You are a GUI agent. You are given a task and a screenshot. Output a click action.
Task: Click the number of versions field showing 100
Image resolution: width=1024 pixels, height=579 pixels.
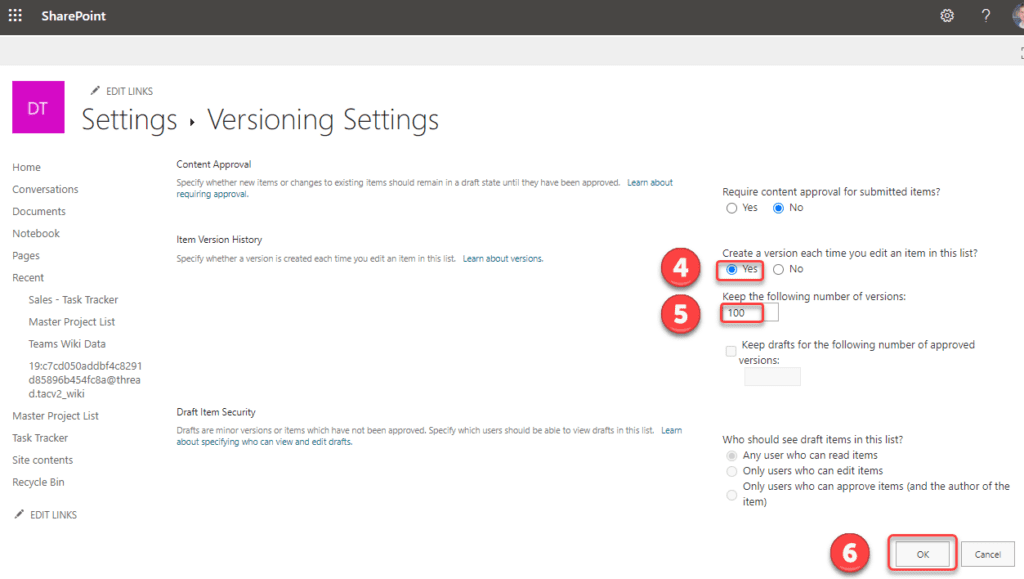click(x=750, y=313)
